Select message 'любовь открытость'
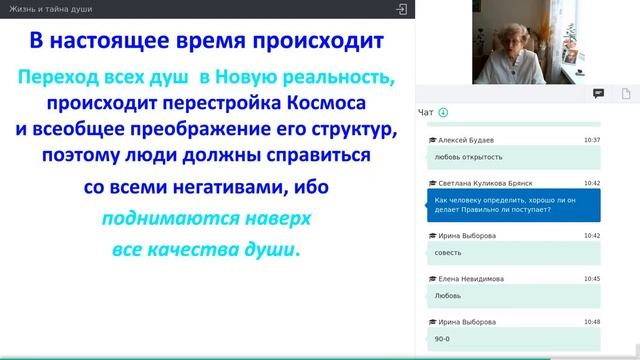This screenshot has height=360, width=640. 513,157
